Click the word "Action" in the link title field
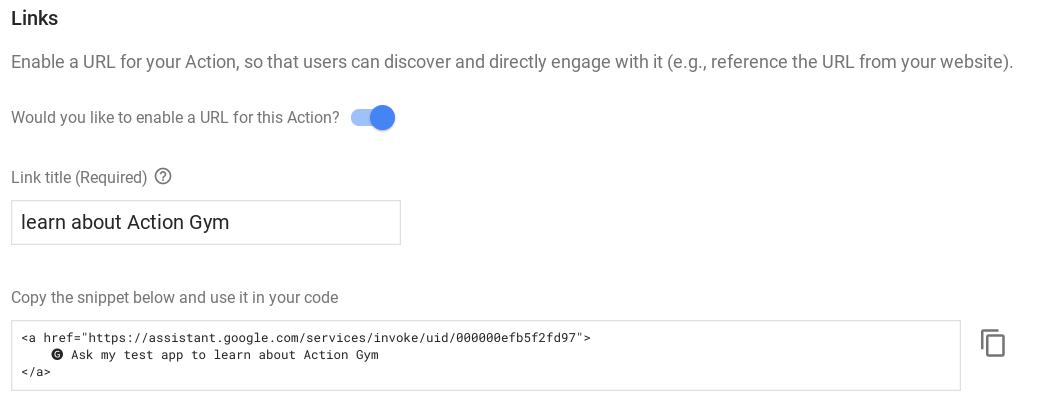The width and height of the screenshot is (1037, 412). point(154,222)
